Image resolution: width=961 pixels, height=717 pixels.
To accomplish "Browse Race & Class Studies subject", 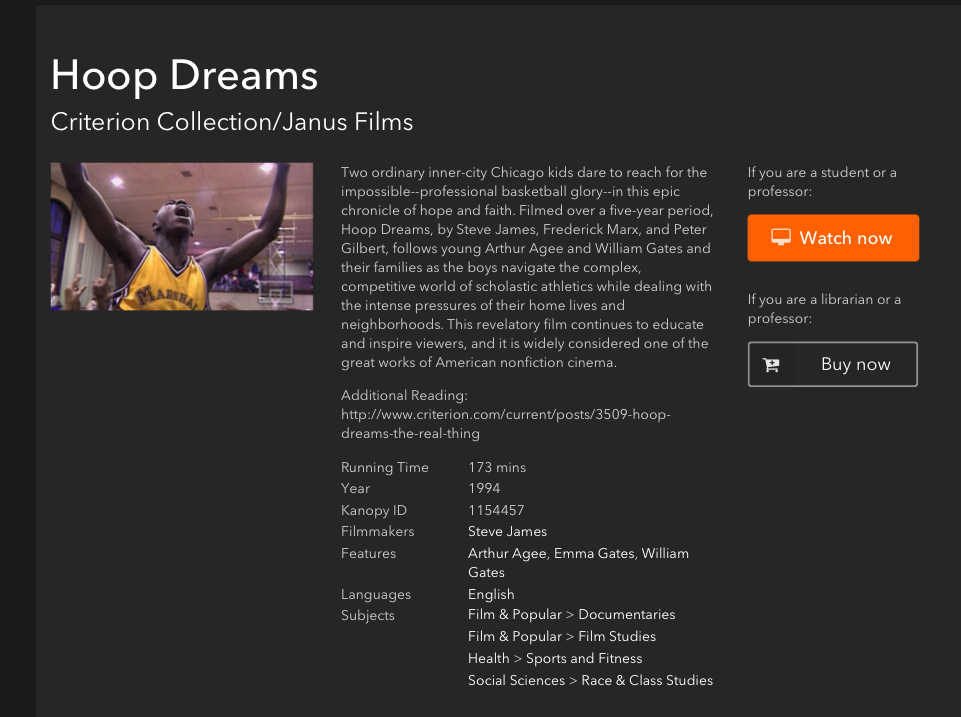I will 647,680.
